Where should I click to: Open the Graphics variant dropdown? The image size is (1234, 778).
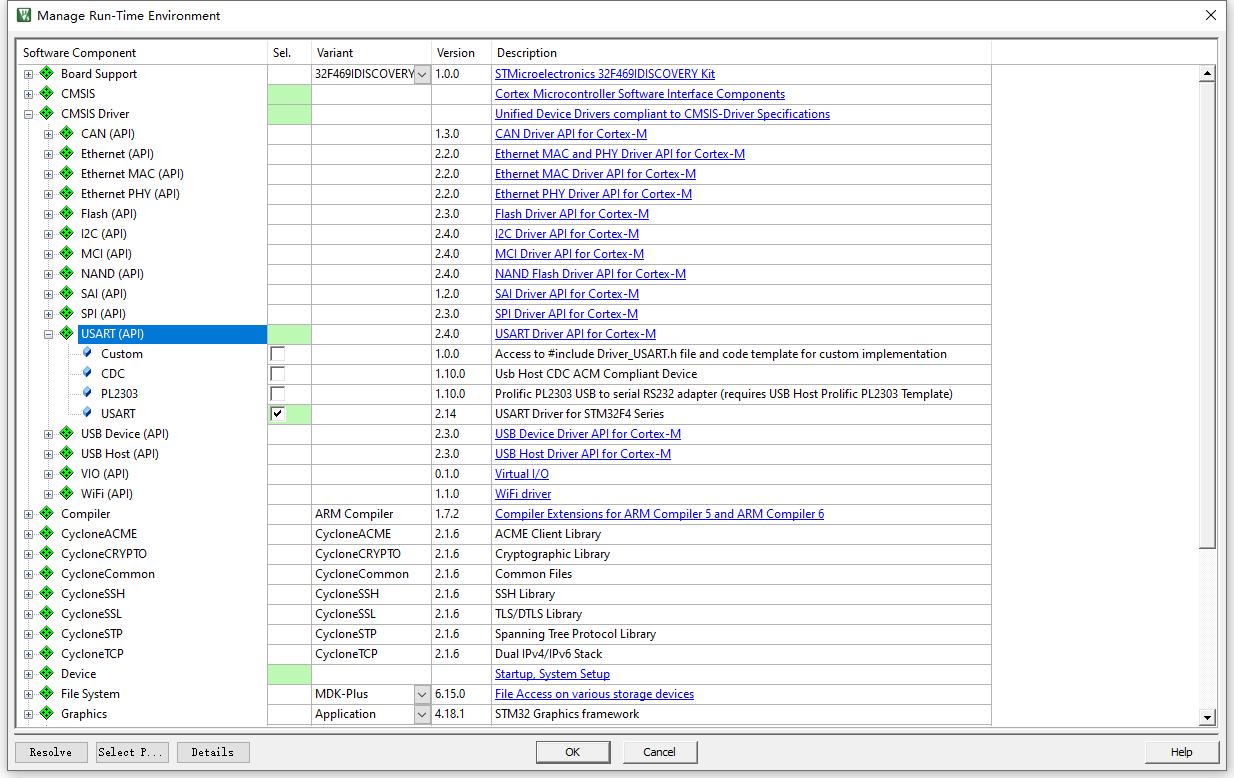(x=422, y=714)
